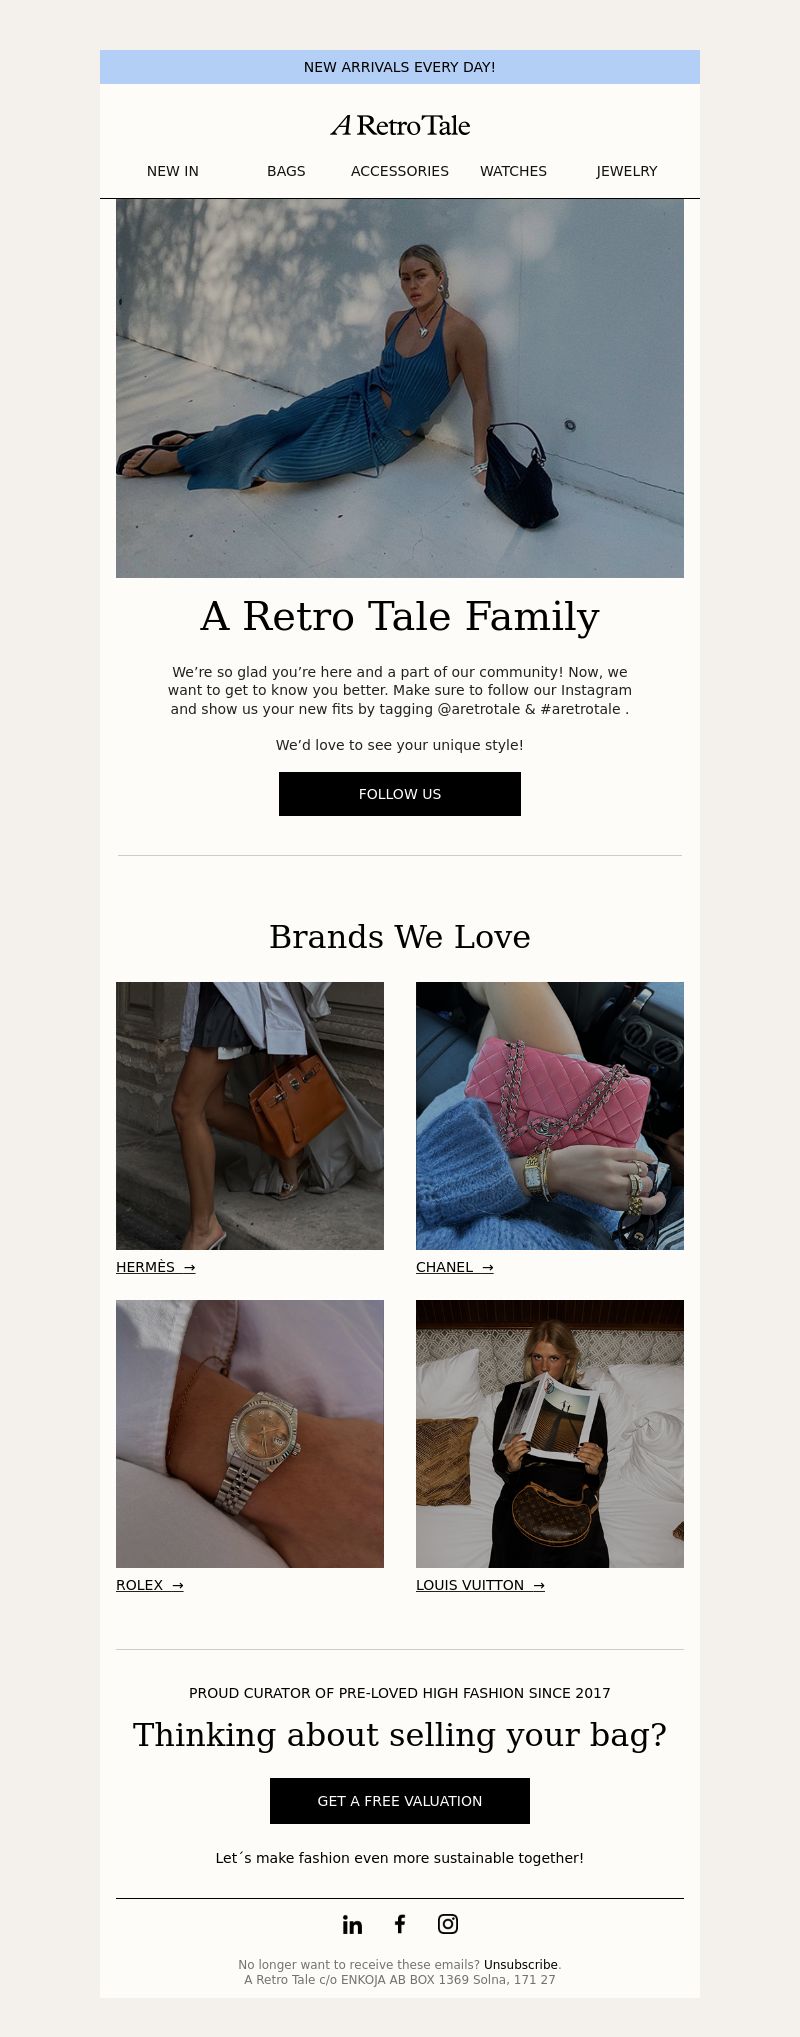Open the Rolex watch wrist photo

pyautogui.click(x=250, y=1434)
